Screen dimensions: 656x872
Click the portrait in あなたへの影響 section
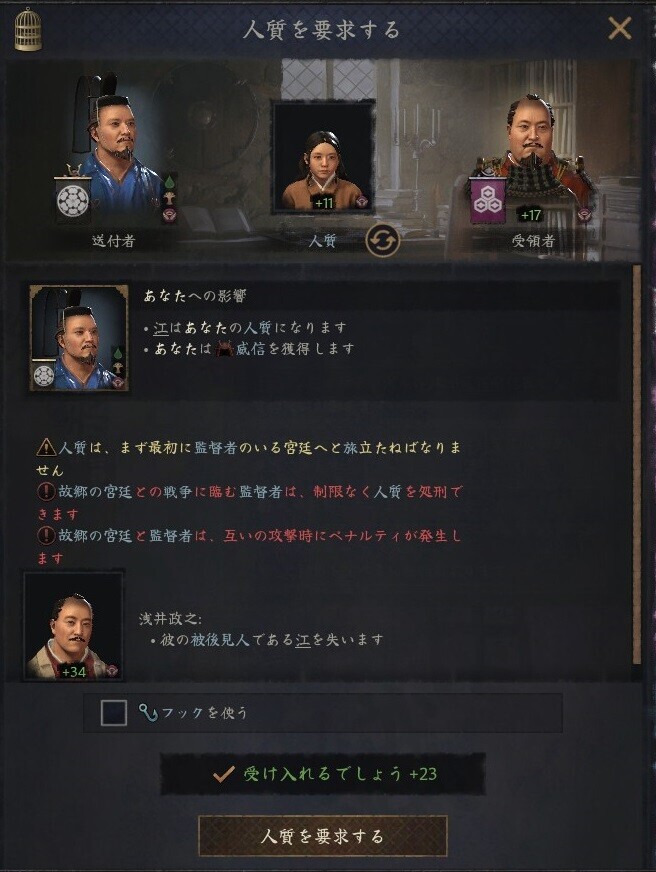tap(79, 338)
